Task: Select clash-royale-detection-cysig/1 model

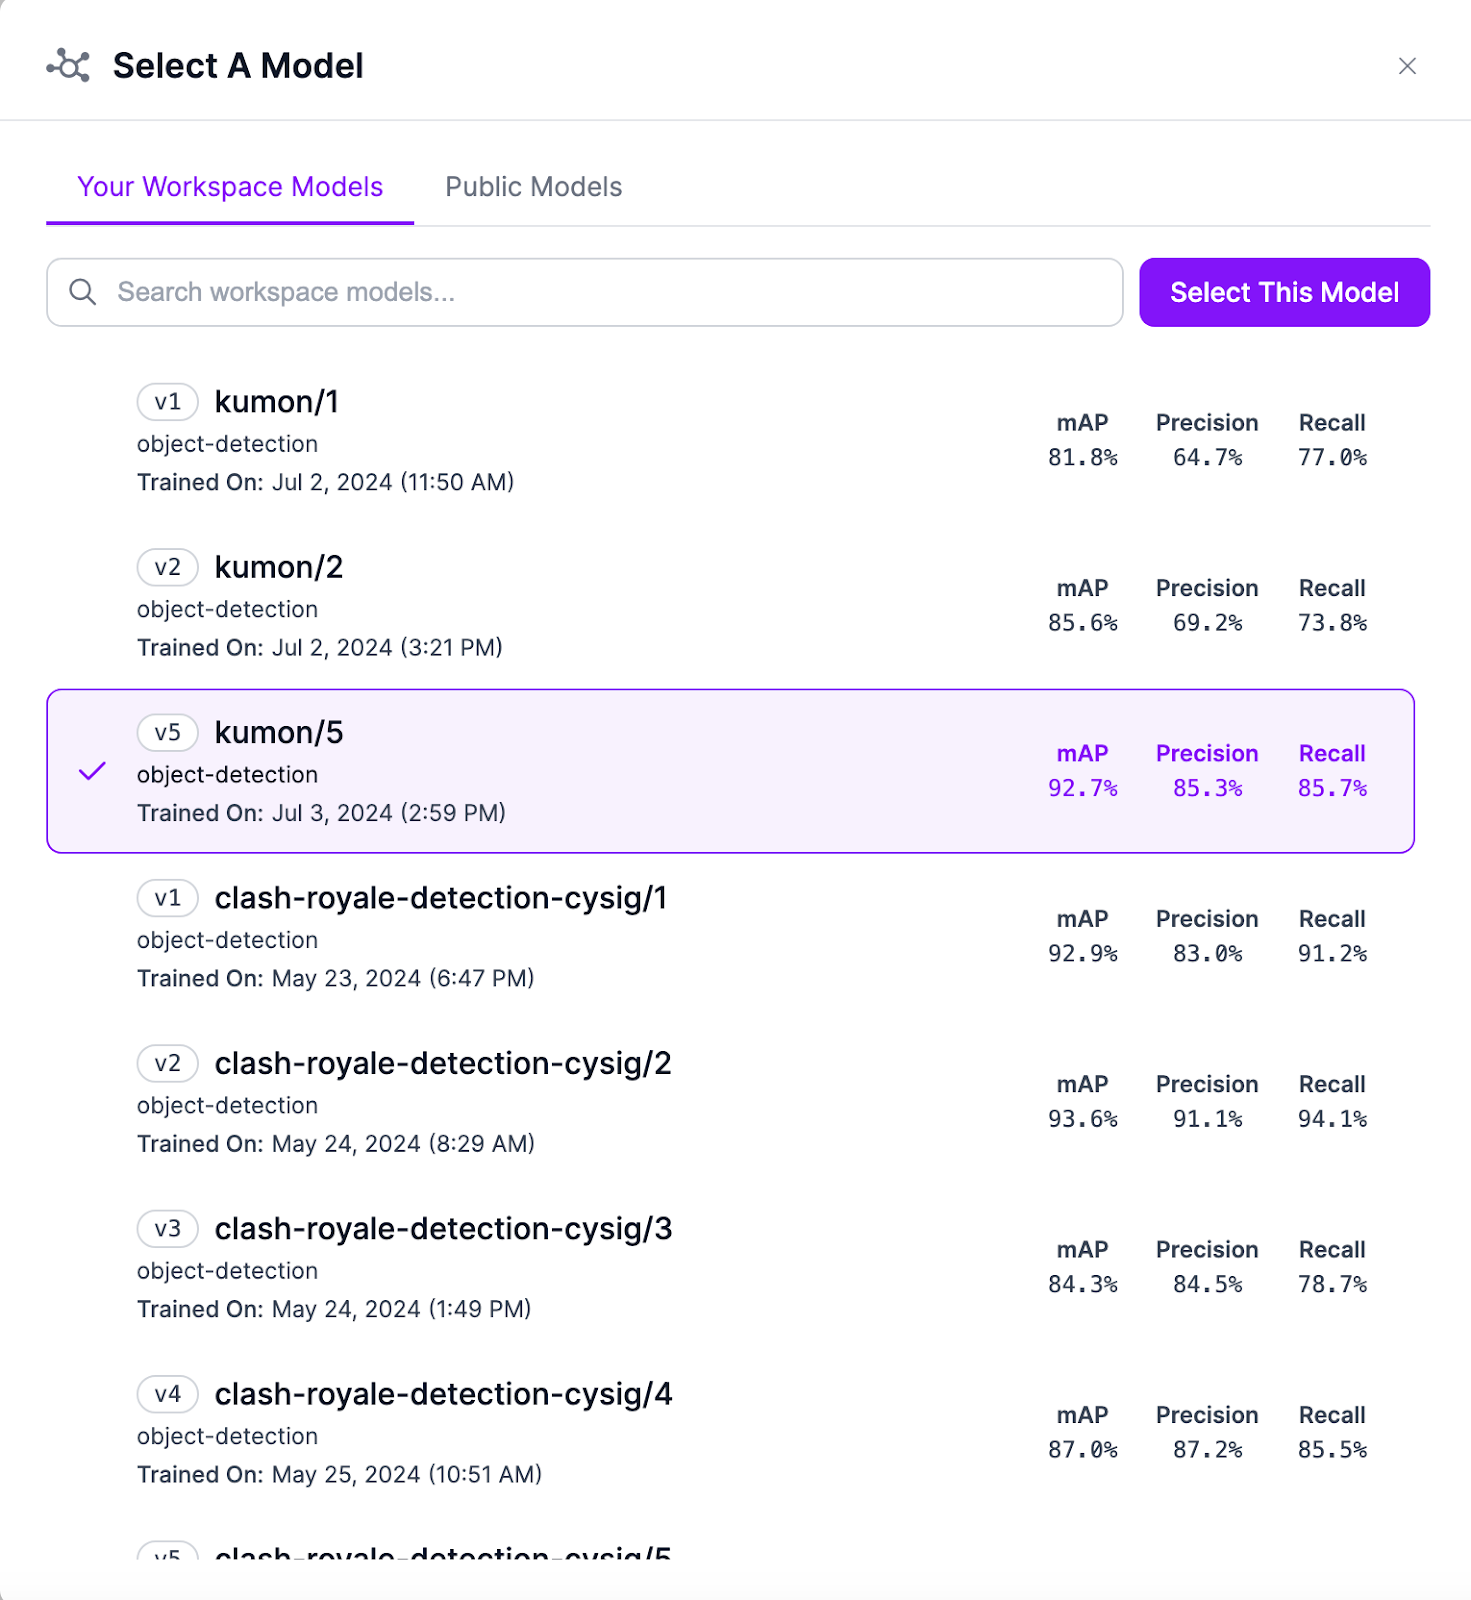Action: point(440,898)
